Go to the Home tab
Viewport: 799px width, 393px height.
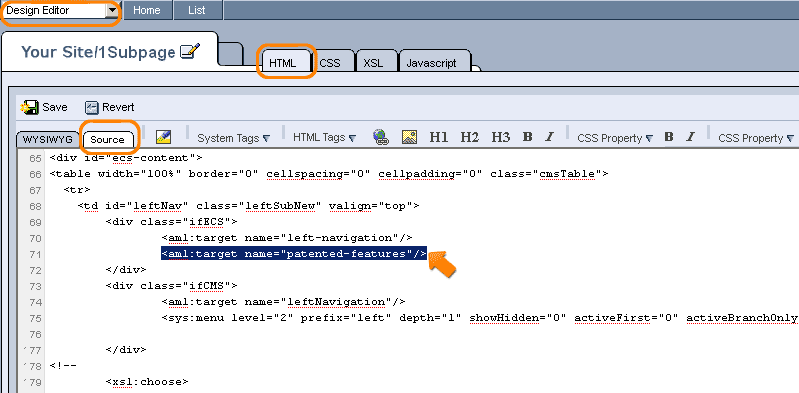pos(147,10)
